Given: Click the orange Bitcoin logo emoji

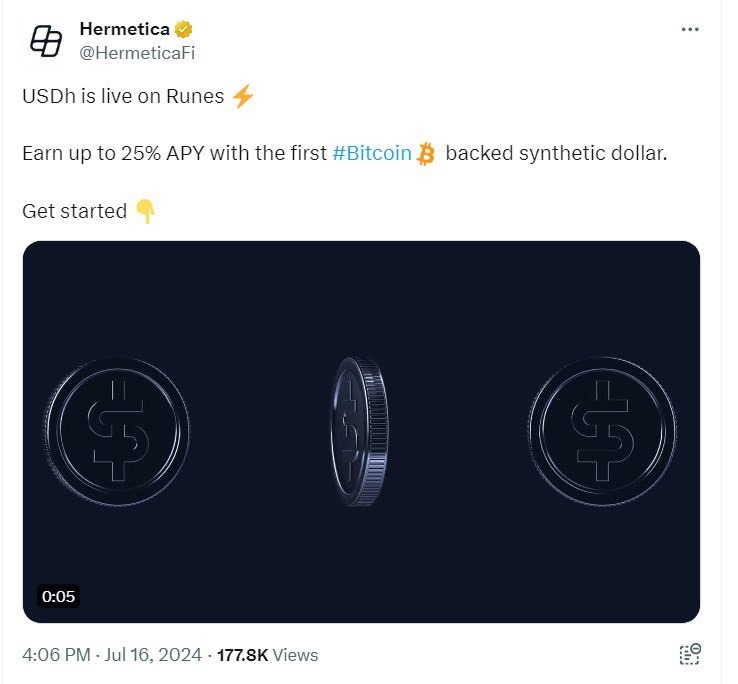Looking at the screenshot, I should tap(427, 154).
